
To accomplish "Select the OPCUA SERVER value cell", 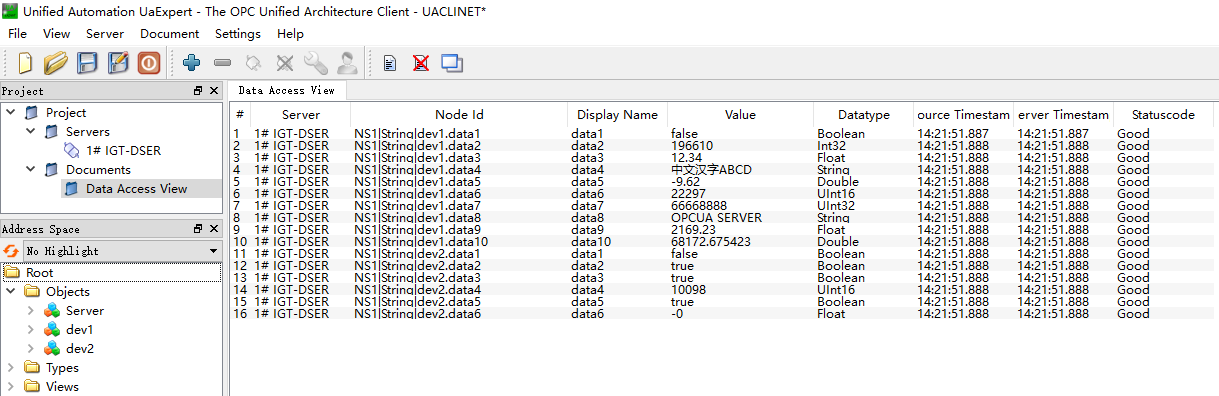I will point(716,218).
